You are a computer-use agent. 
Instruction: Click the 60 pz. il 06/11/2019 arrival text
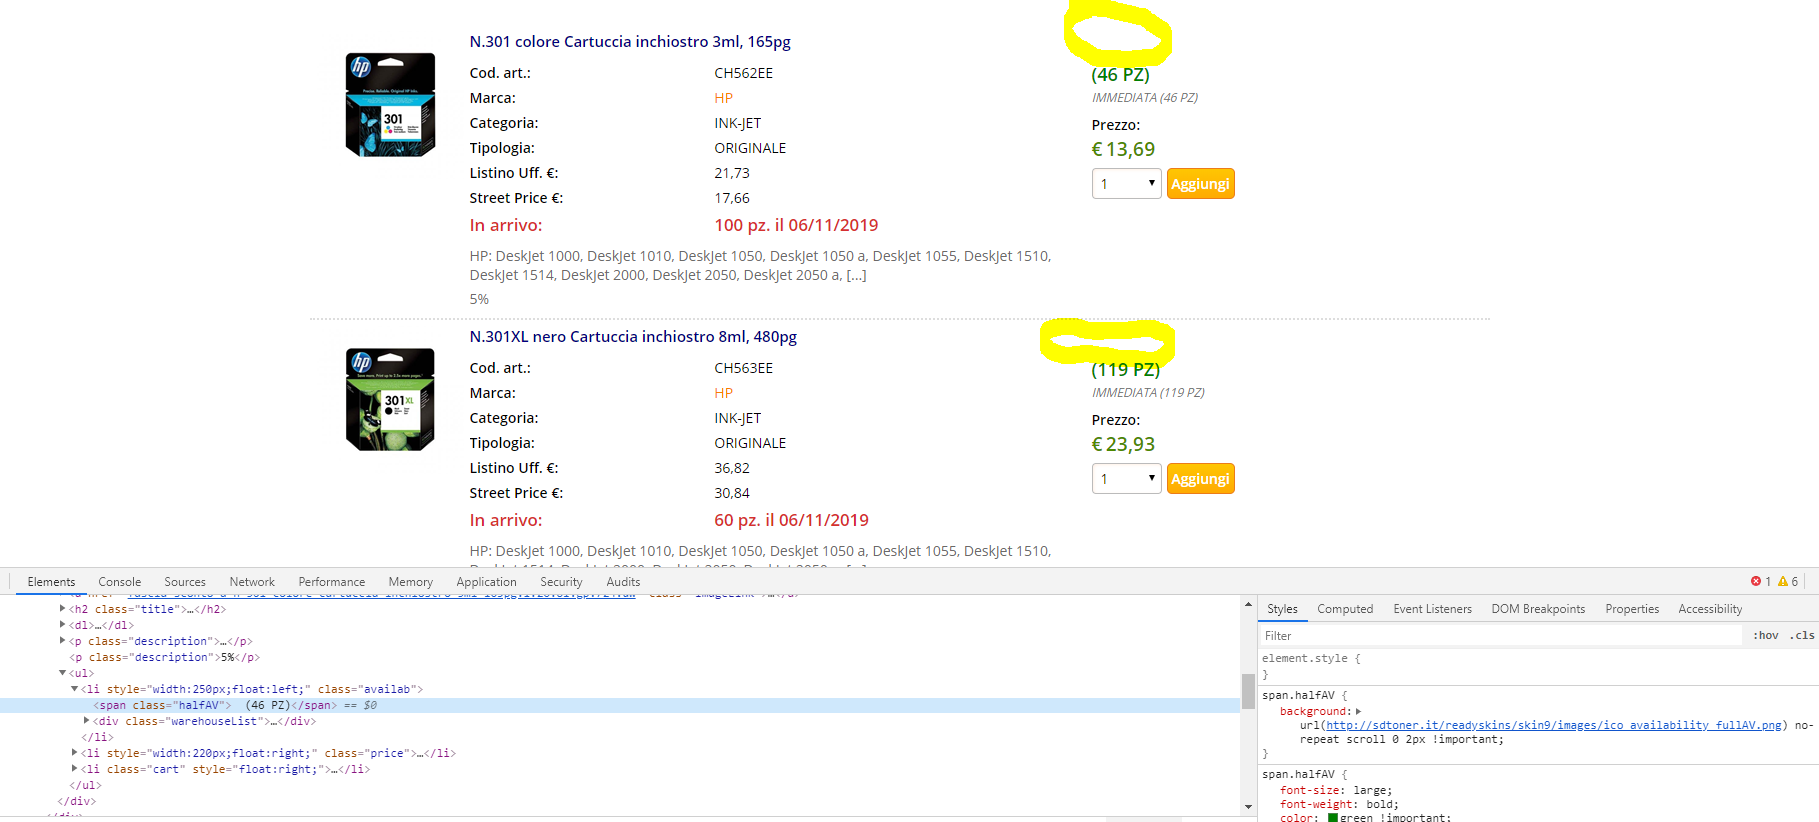[x=791, y=520]
